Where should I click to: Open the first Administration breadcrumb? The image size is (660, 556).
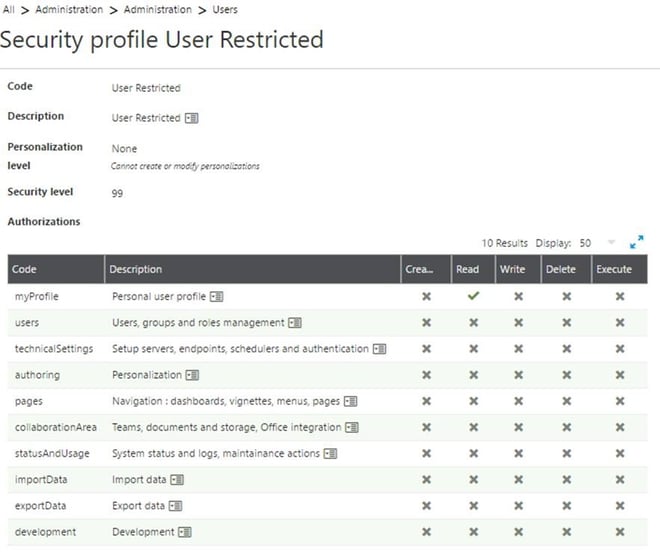[69, 9]
